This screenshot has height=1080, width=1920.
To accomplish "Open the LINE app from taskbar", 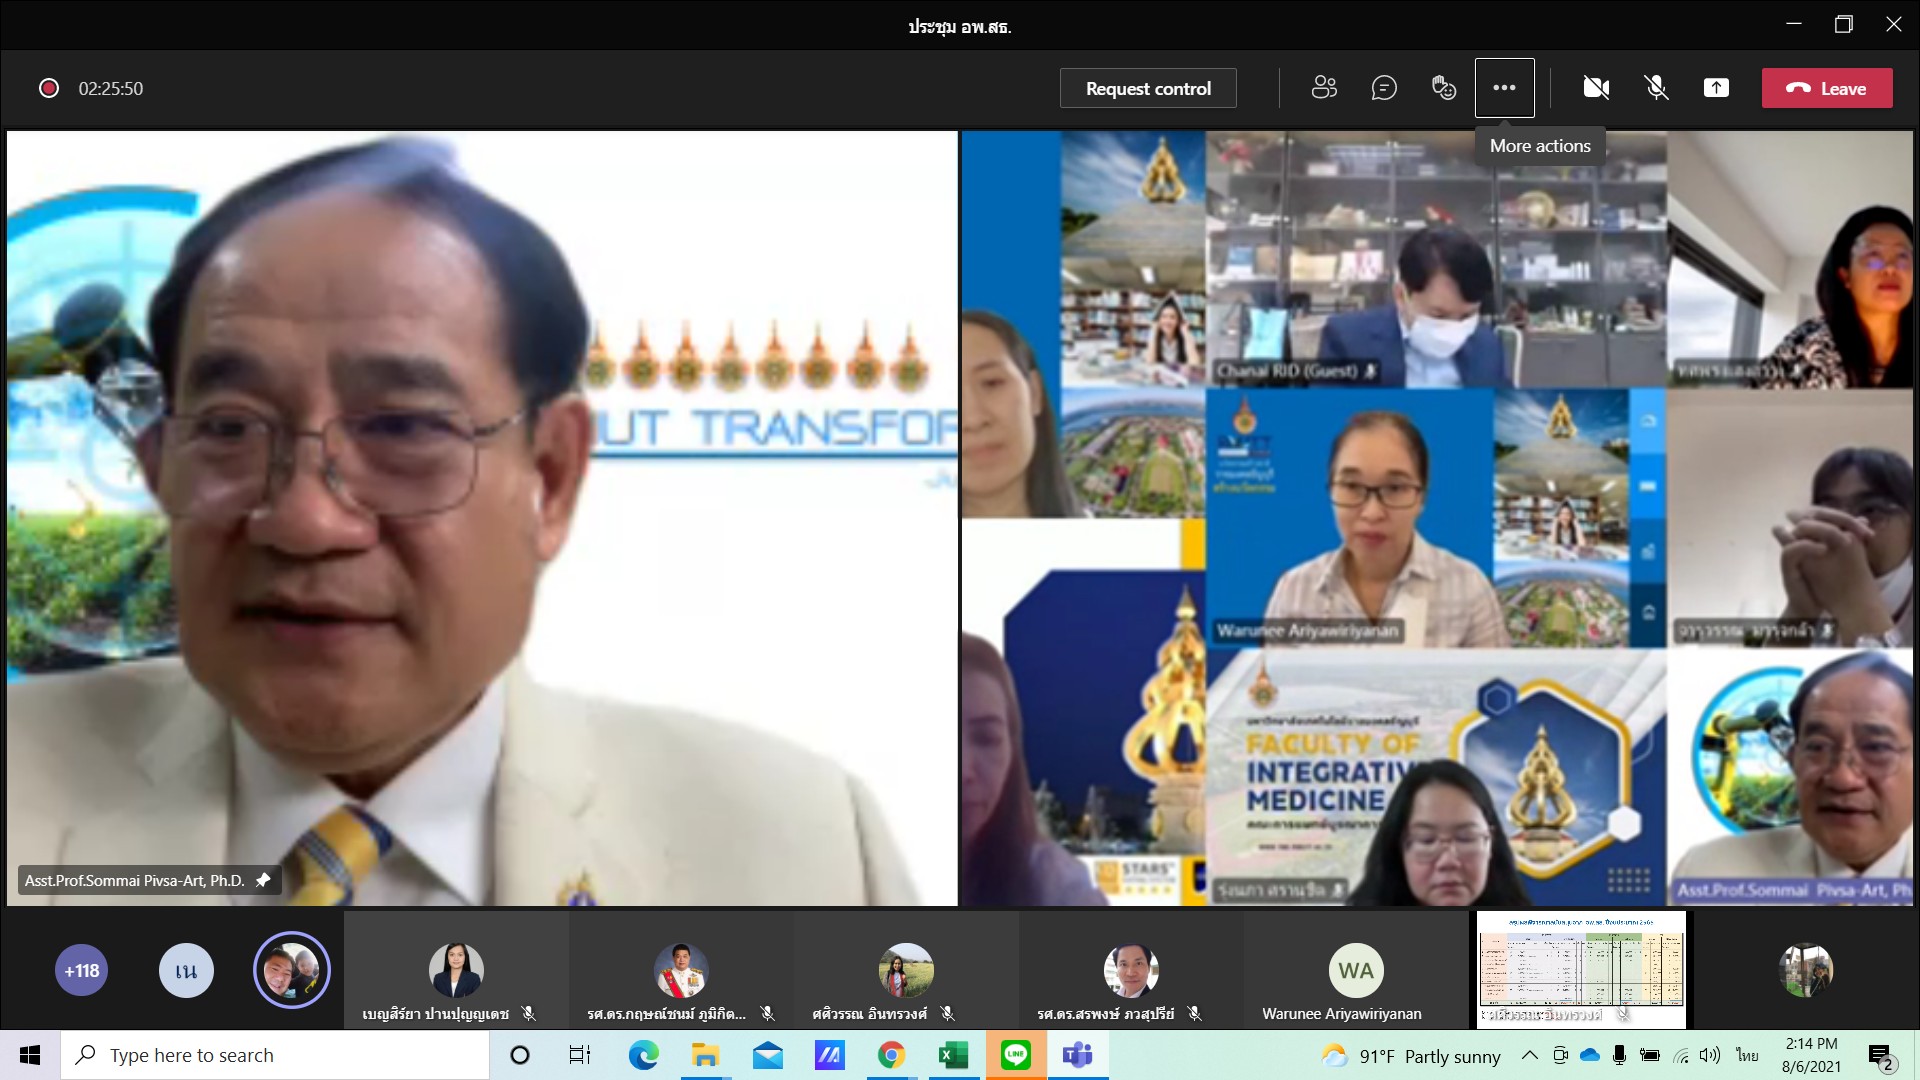I will tap(1015, 1055).
